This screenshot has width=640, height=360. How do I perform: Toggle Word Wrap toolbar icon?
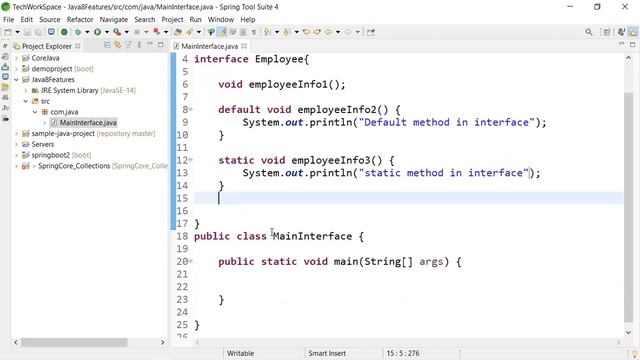(233, 32)
